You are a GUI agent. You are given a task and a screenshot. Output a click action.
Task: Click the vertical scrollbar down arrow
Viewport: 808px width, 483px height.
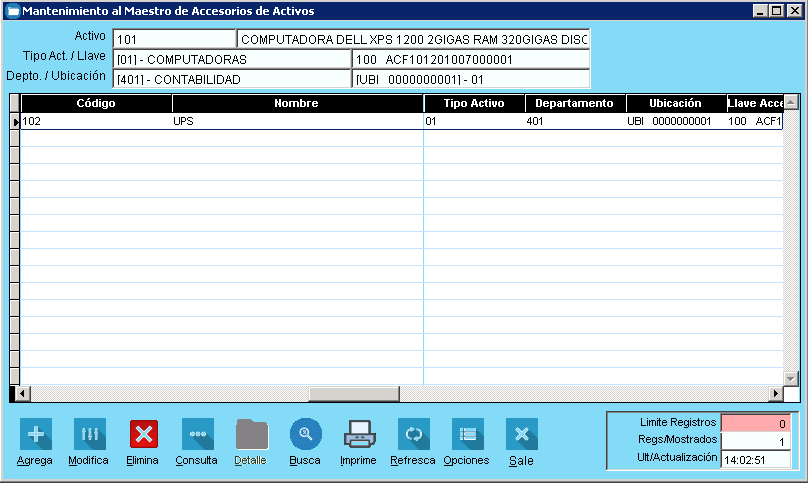pyautogui.click(x=791, y=378)
